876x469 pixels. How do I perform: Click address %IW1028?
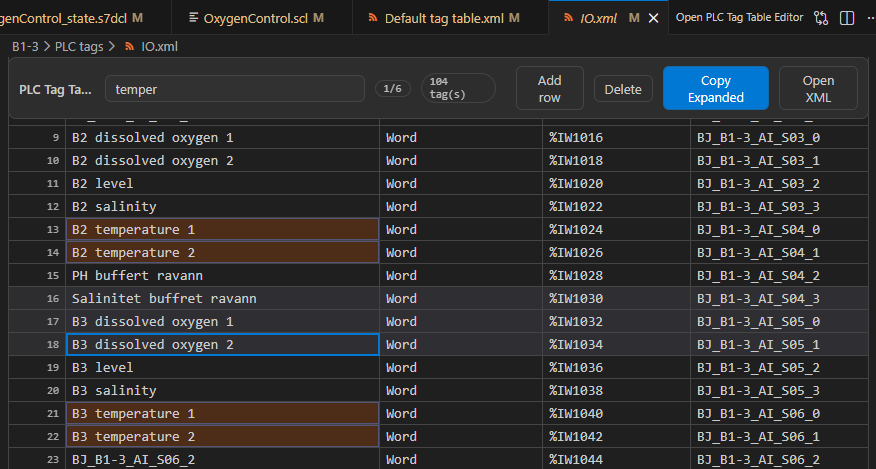pos(575,276)
